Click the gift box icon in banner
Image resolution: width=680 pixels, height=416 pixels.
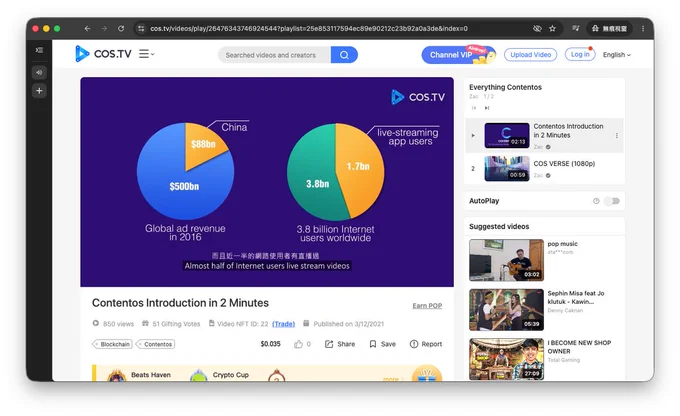tap(427, 374)
